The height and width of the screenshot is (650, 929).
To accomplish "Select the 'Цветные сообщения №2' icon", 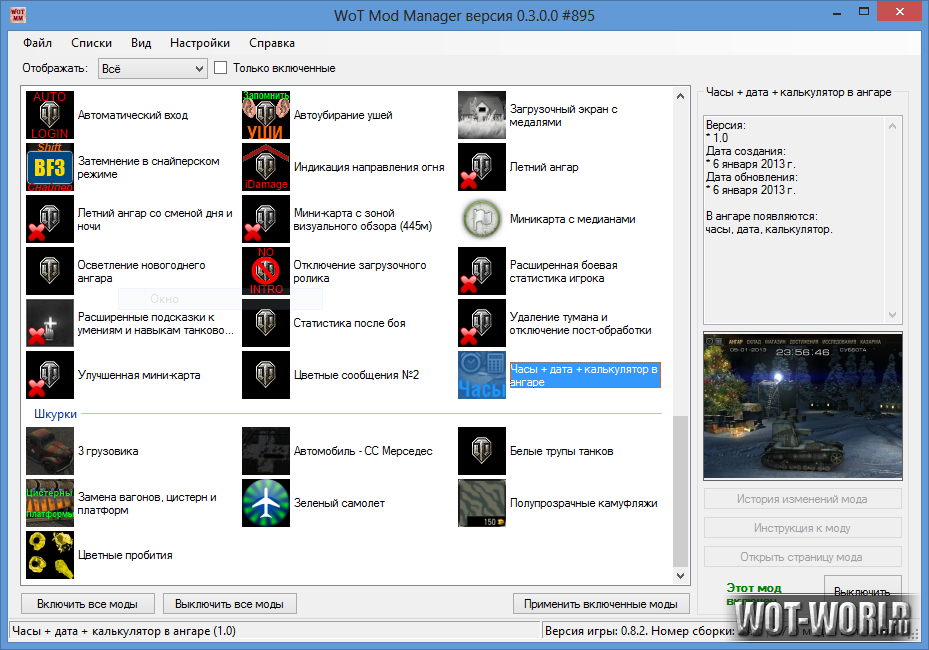I will click(x=266, y=375).
